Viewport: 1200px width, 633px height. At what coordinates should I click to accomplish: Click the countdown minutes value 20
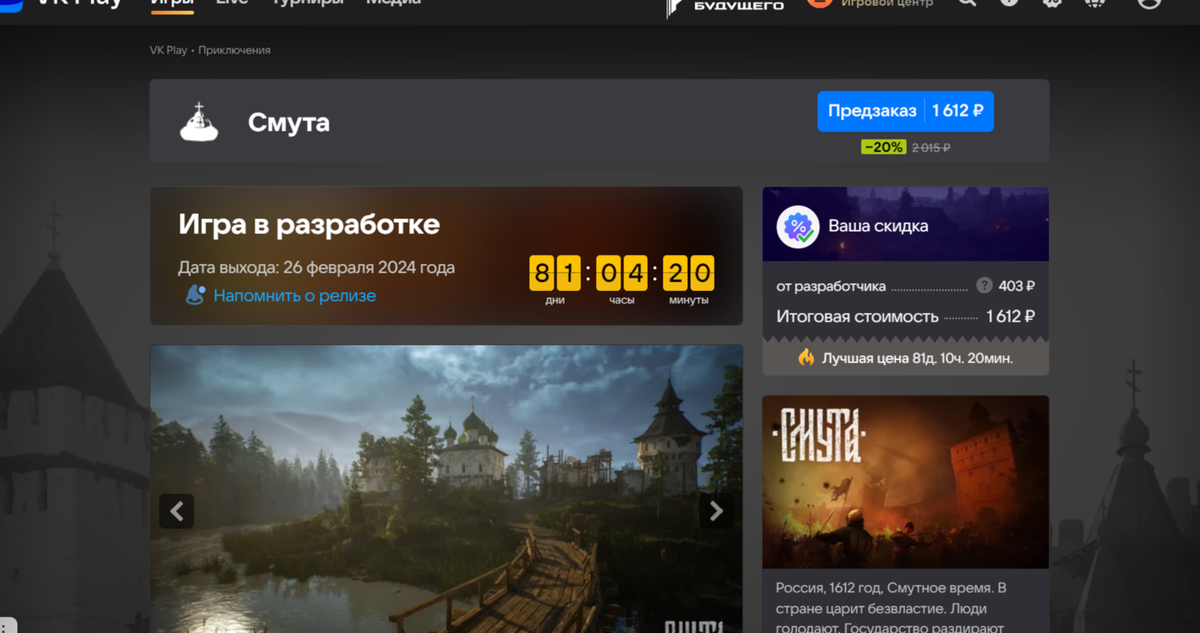point(689,273)
